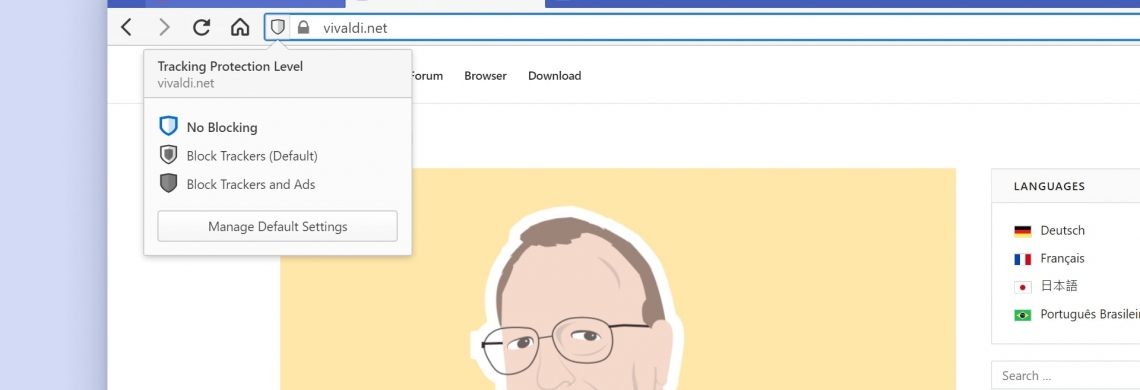
Task: Switch language to 日本語
Action: click(x=1059, y=286)
